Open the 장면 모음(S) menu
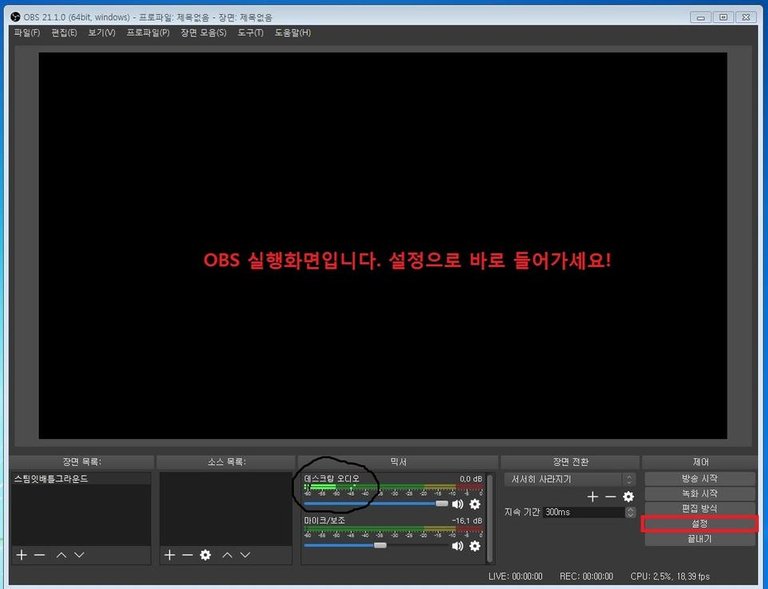The image size is (768, 589). coord(203,33)
